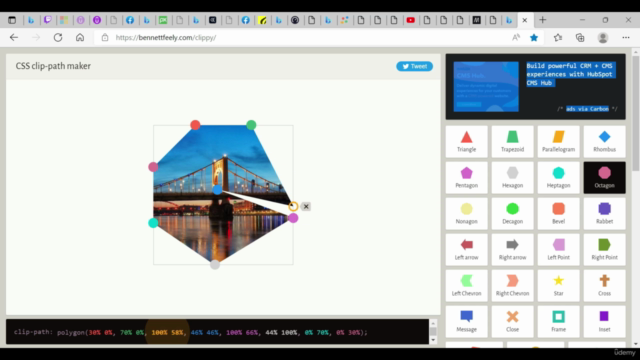Select the Inset shape
Image resolution: width=640 pixels, height=360 pixels.
coord(604,321)
